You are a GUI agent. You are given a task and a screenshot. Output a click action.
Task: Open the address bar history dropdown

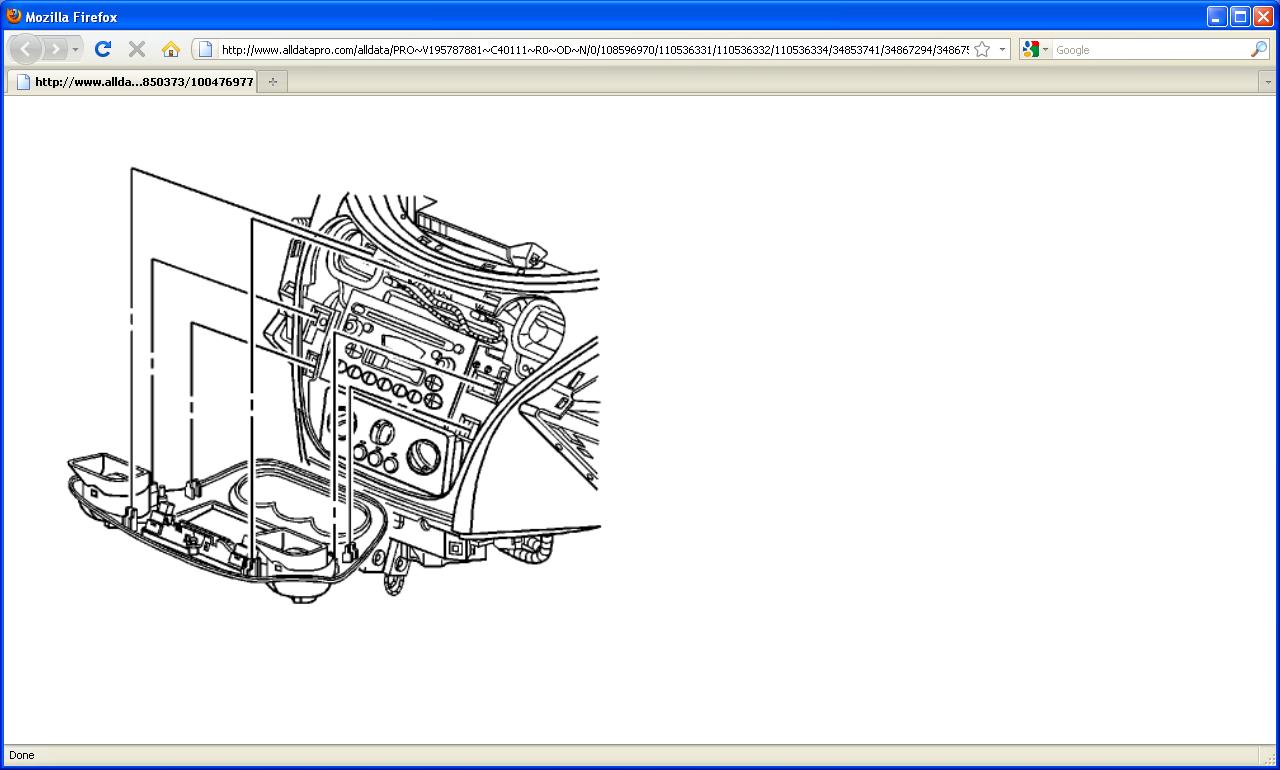tap(1002, 49)
